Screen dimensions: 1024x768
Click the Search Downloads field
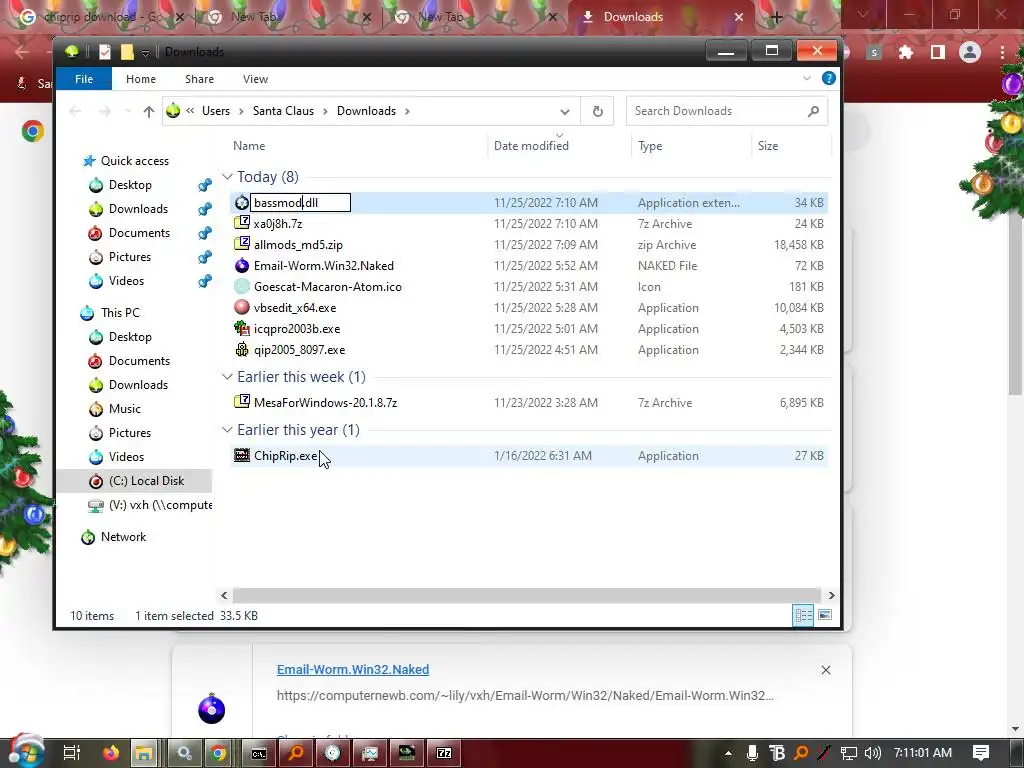727,111
